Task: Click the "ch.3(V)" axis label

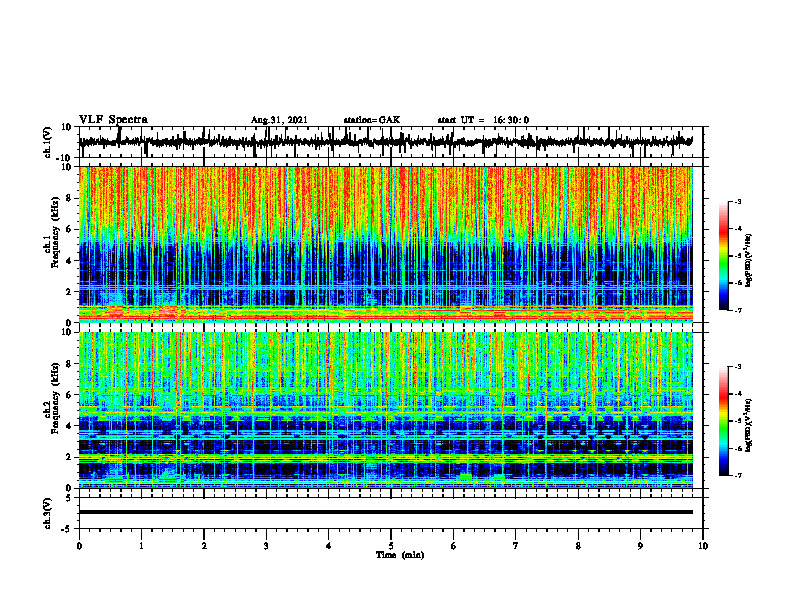Action: pyautogui.click(x=48, y=513)
